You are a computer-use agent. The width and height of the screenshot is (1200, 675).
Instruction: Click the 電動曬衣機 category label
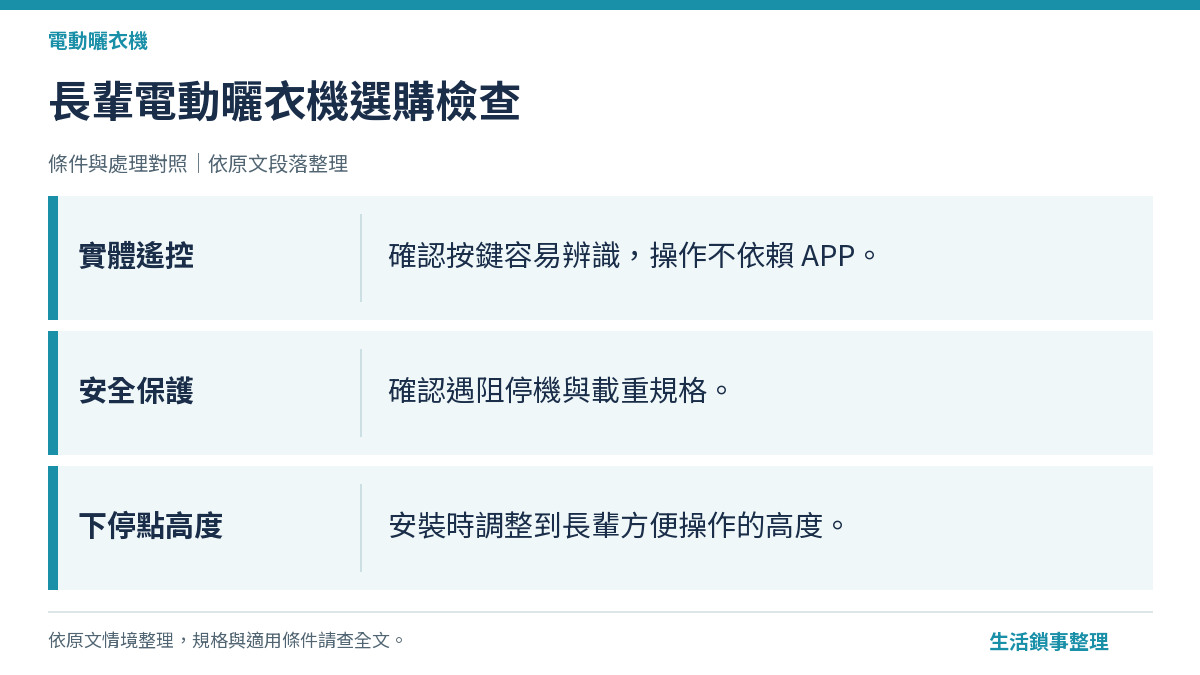tap(98, 41)
